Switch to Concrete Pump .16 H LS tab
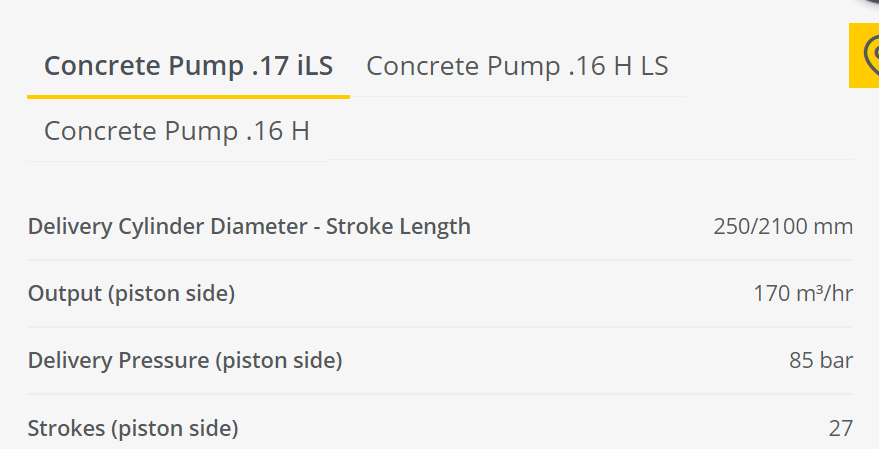This screenshot has width=879, height=449. point(517,66)
